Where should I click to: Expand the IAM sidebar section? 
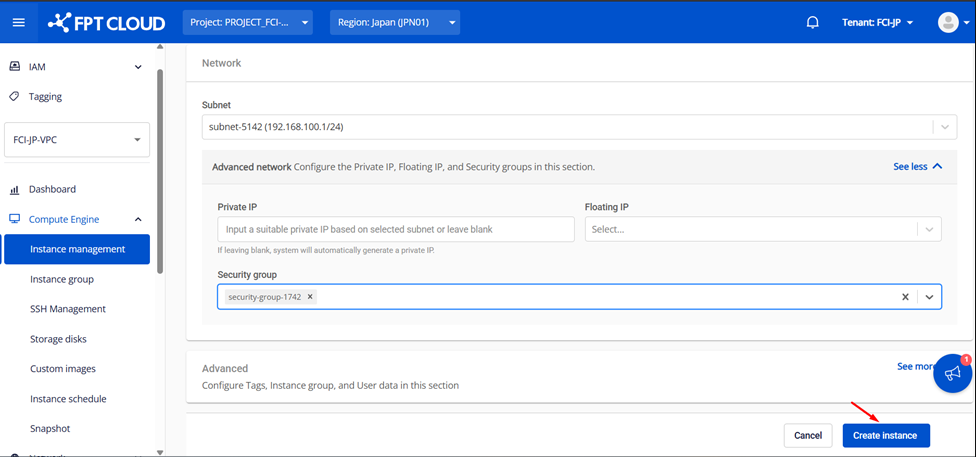point(138,67)
